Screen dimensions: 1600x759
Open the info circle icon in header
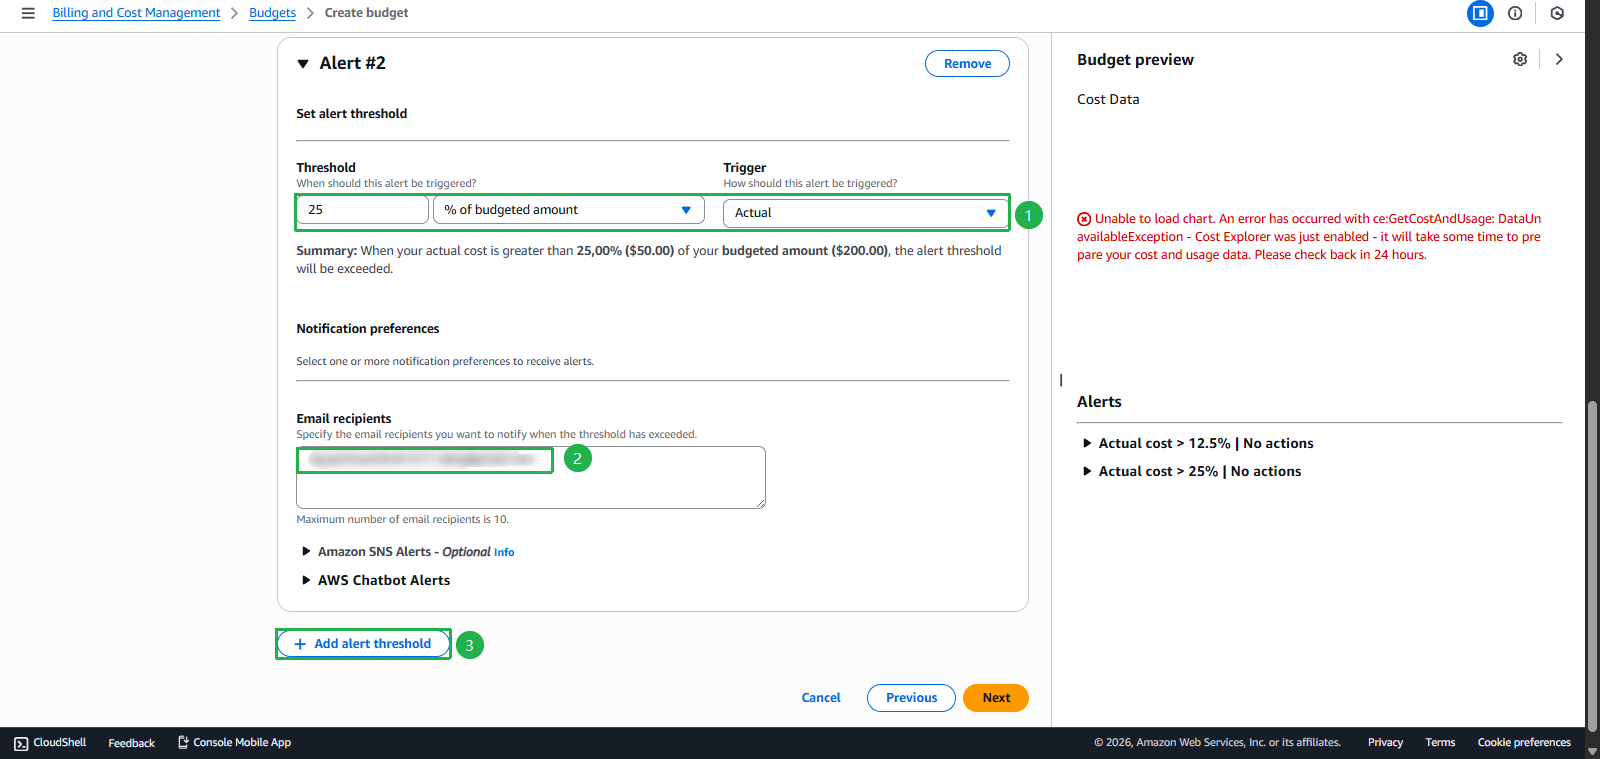tap(1515, 13)
